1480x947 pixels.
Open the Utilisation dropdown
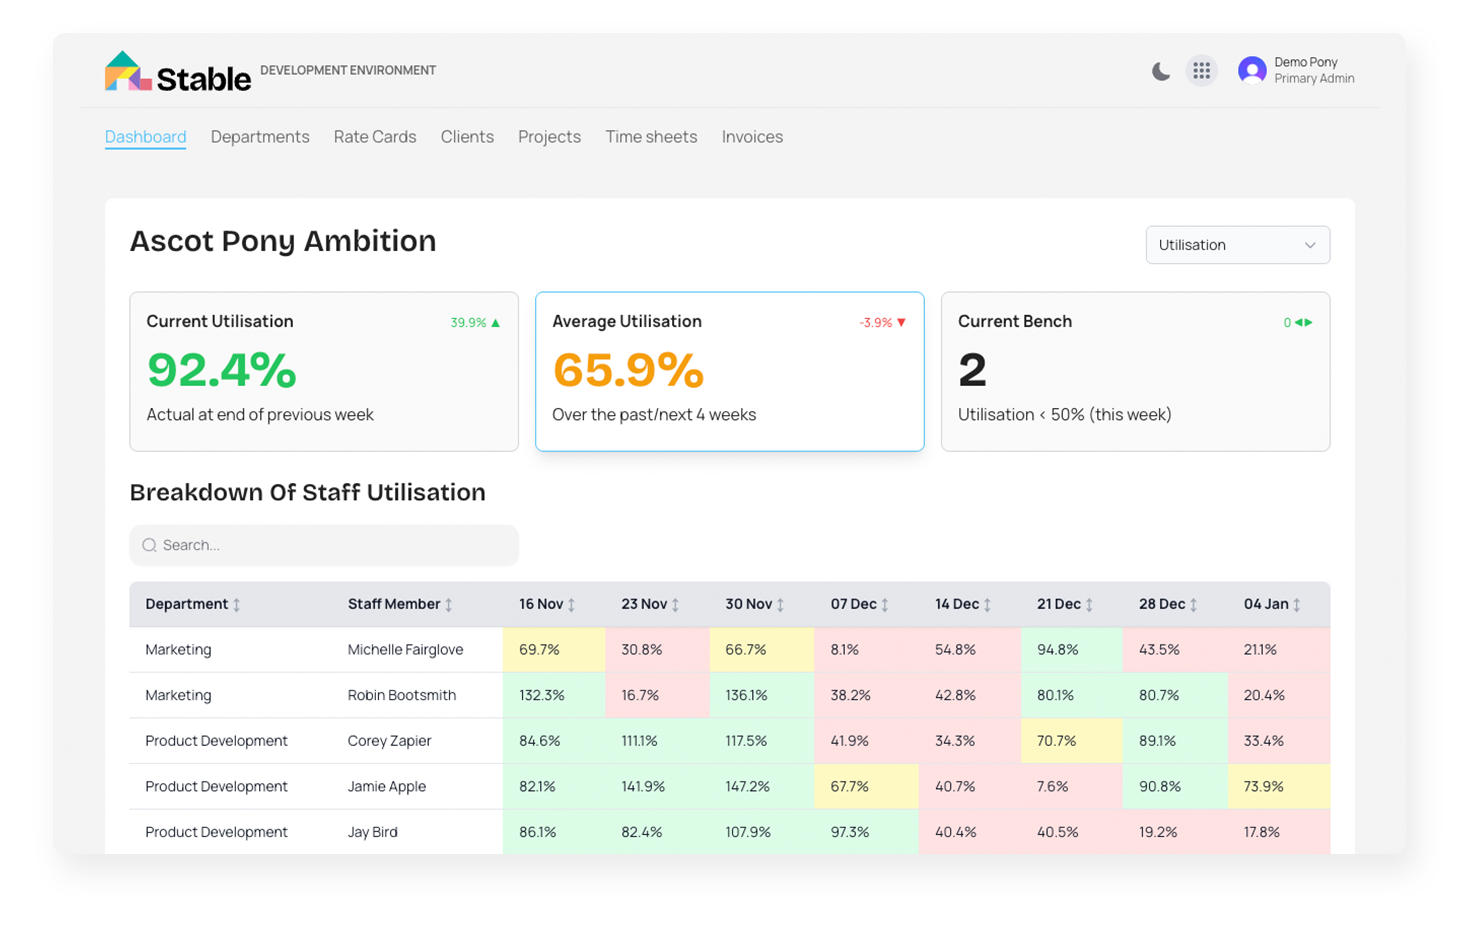(1237, 245)
